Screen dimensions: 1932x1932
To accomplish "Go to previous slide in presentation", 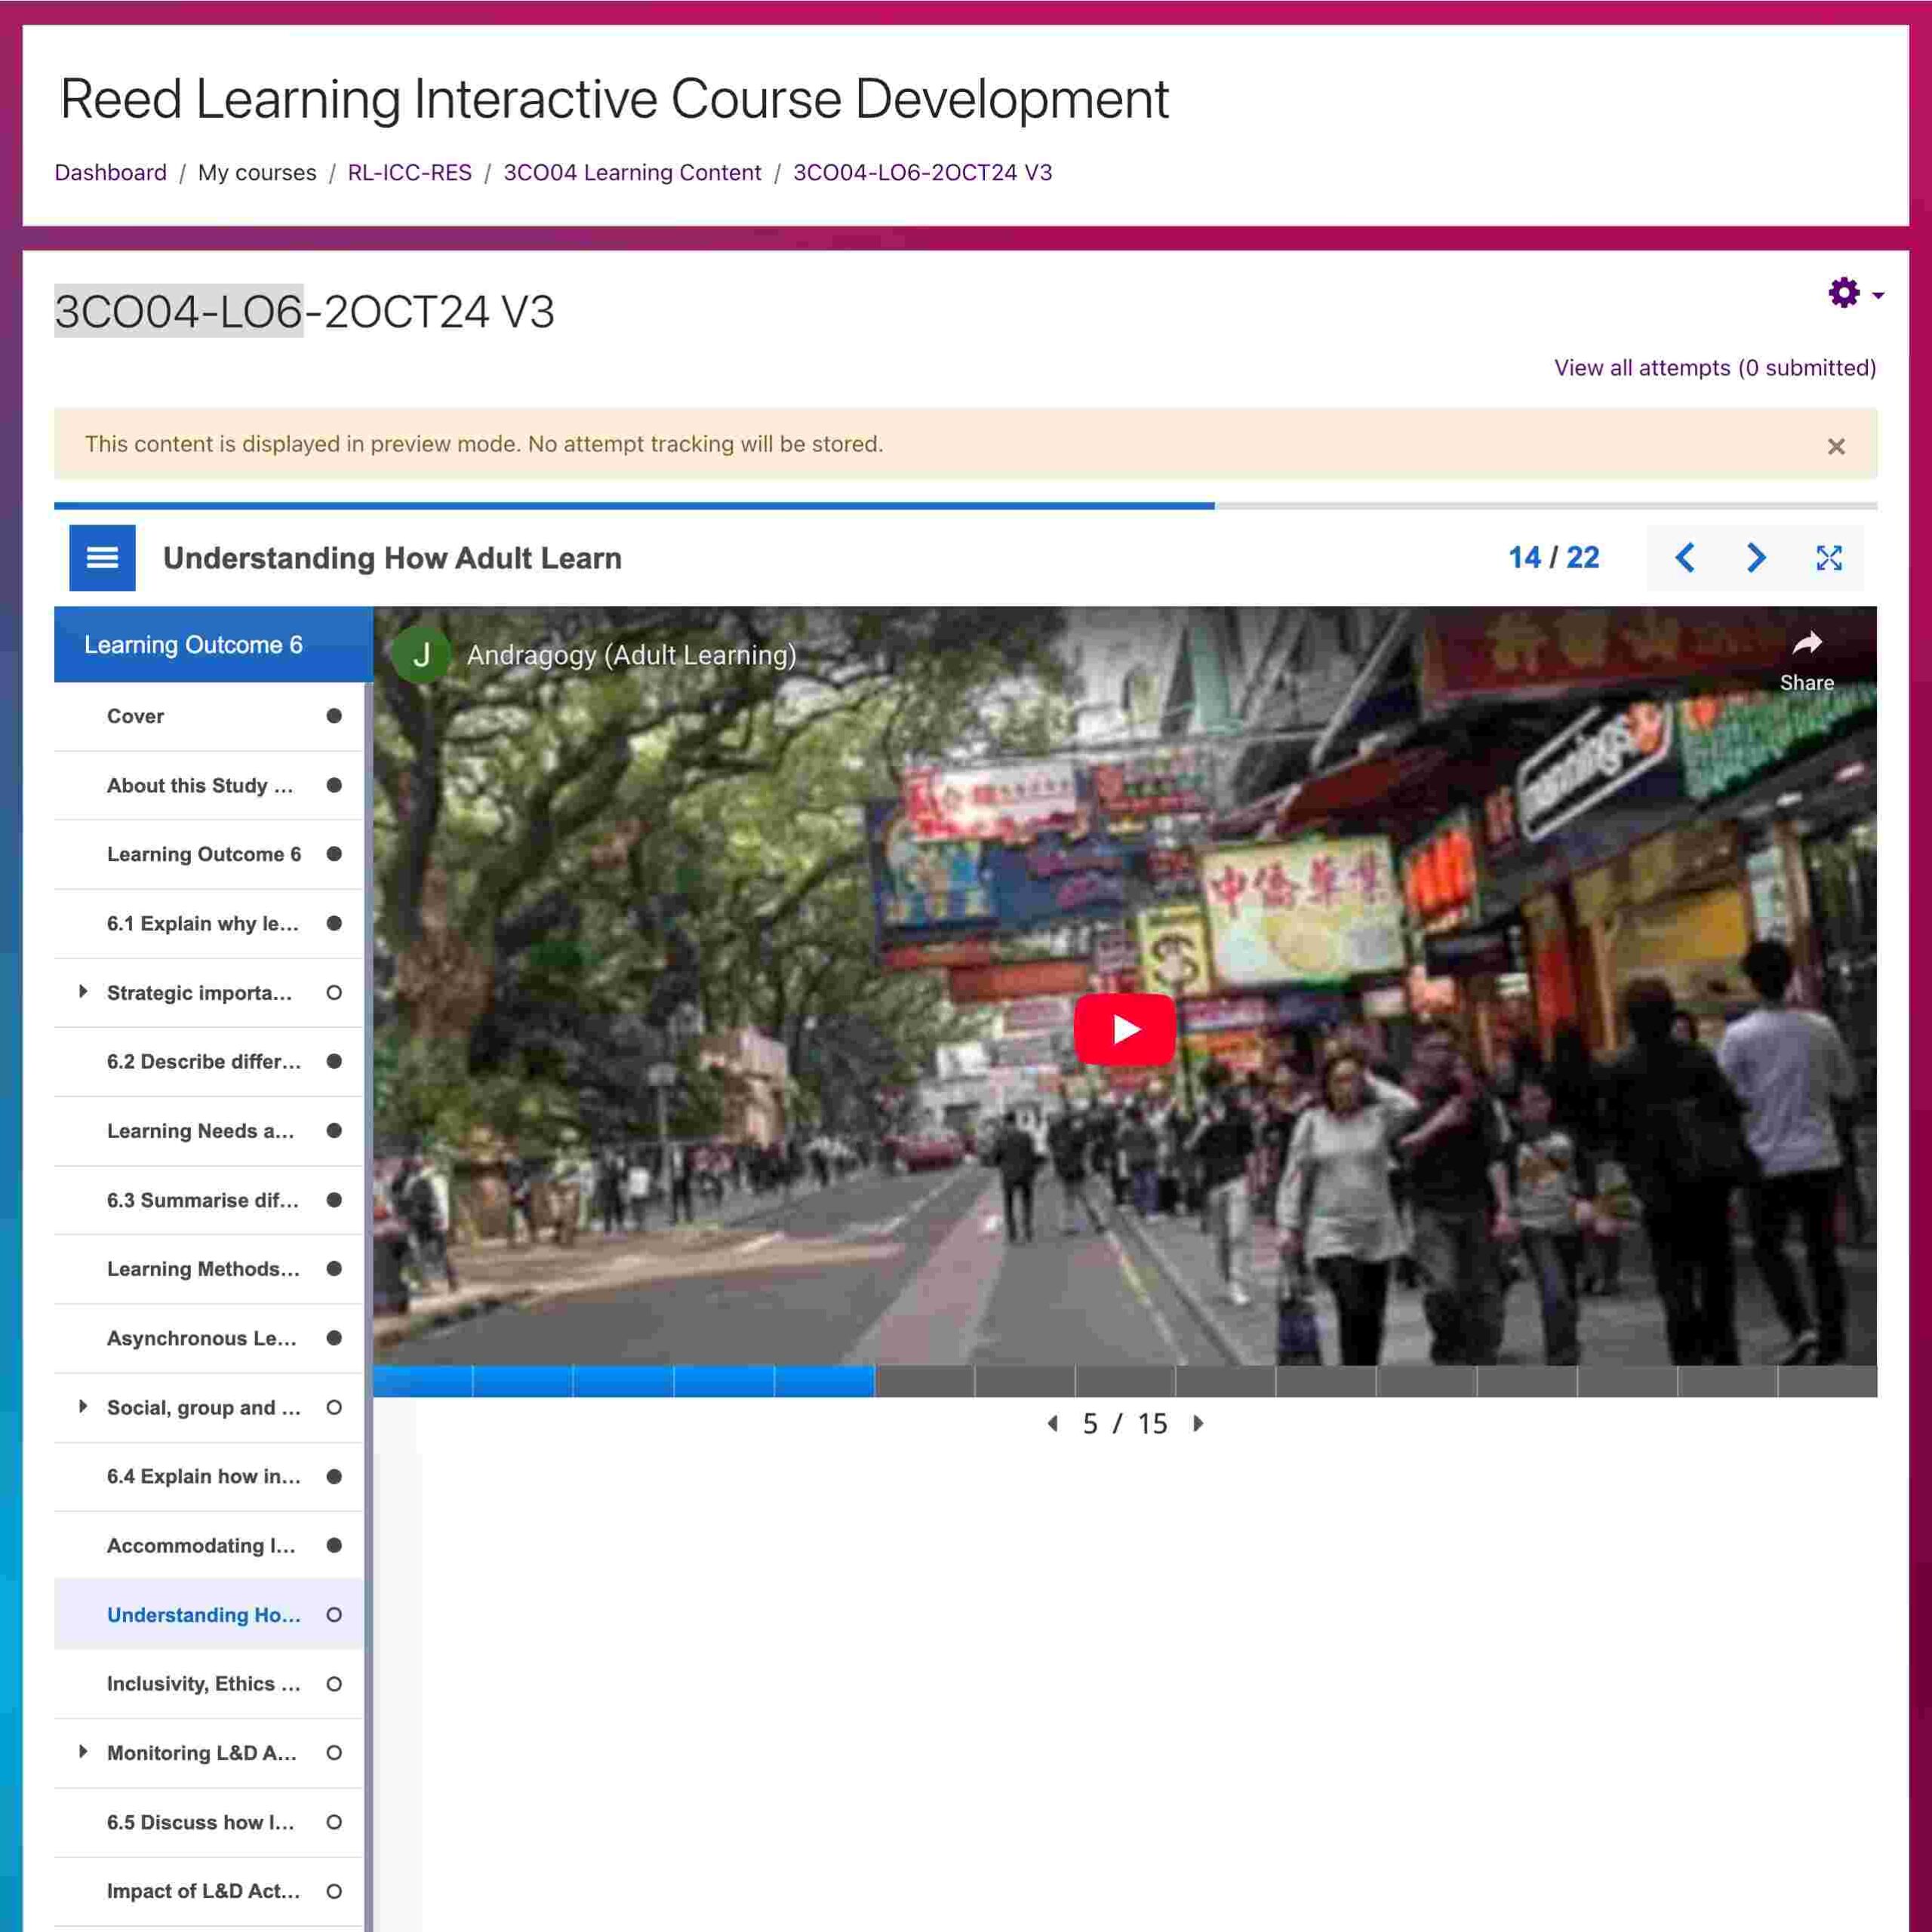I will point(1052,1423).
